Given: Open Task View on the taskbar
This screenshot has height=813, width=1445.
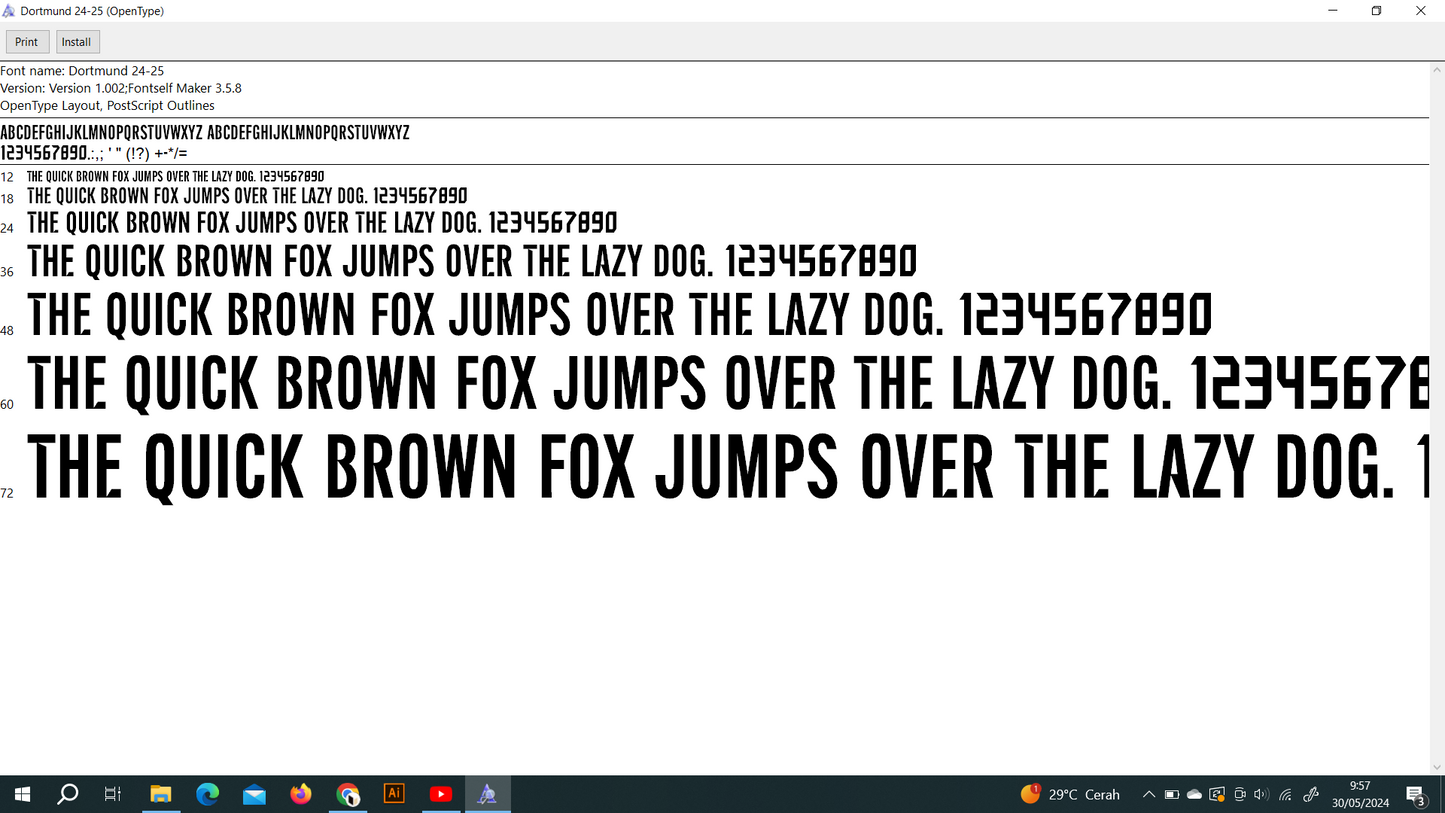Looking at the screenshot, I should (113, 794).
